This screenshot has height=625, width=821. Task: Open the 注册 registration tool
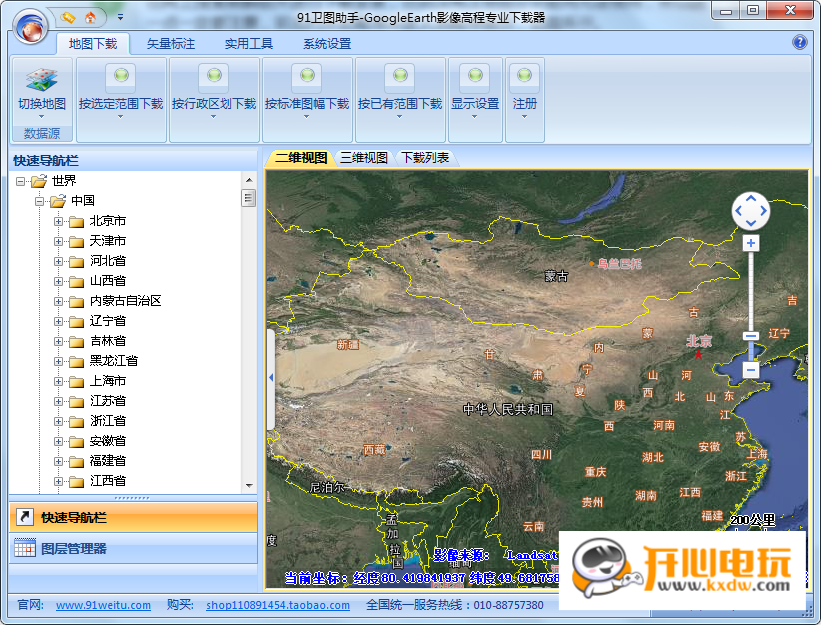point(523,90)
